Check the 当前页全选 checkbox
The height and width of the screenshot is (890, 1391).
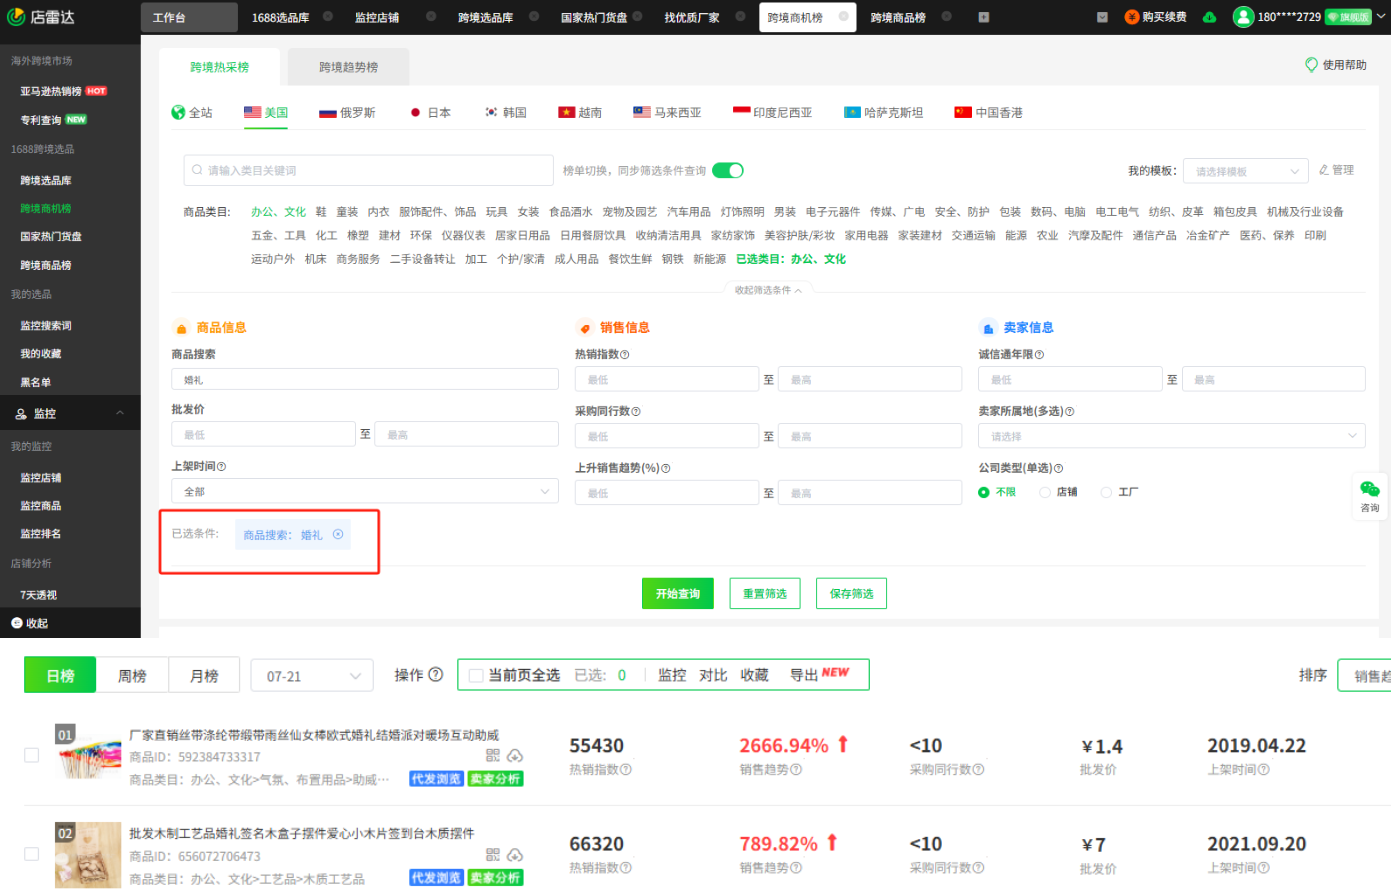pyautogui.click(x=476, y=676)
